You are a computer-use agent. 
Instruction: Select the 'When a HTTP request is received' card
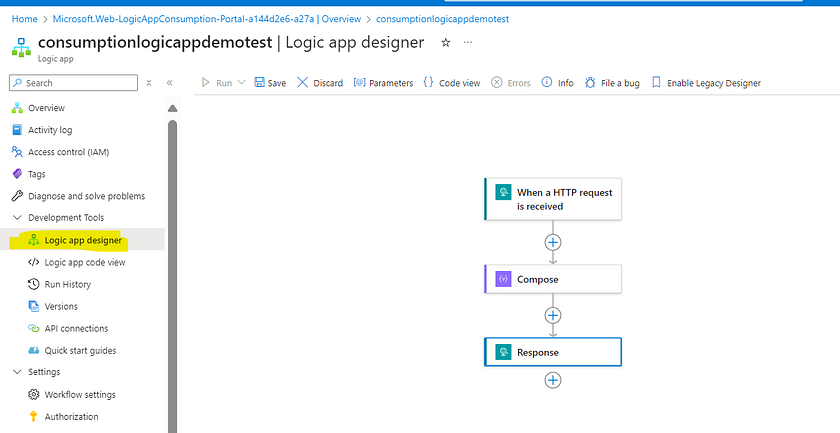click(x=553, y=199)
